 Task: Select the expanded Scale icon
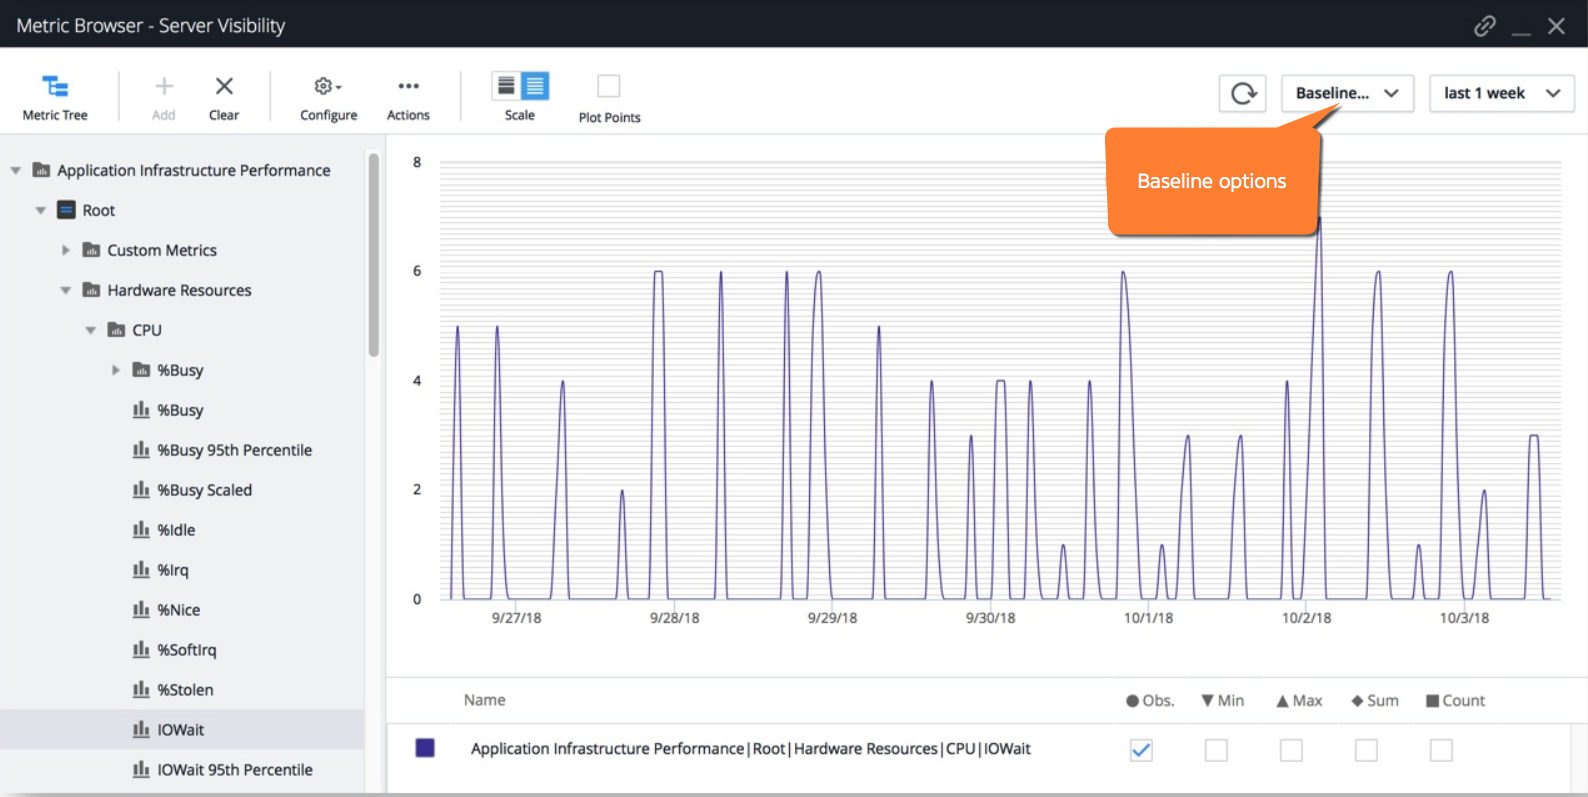click(x=535, y=86)
